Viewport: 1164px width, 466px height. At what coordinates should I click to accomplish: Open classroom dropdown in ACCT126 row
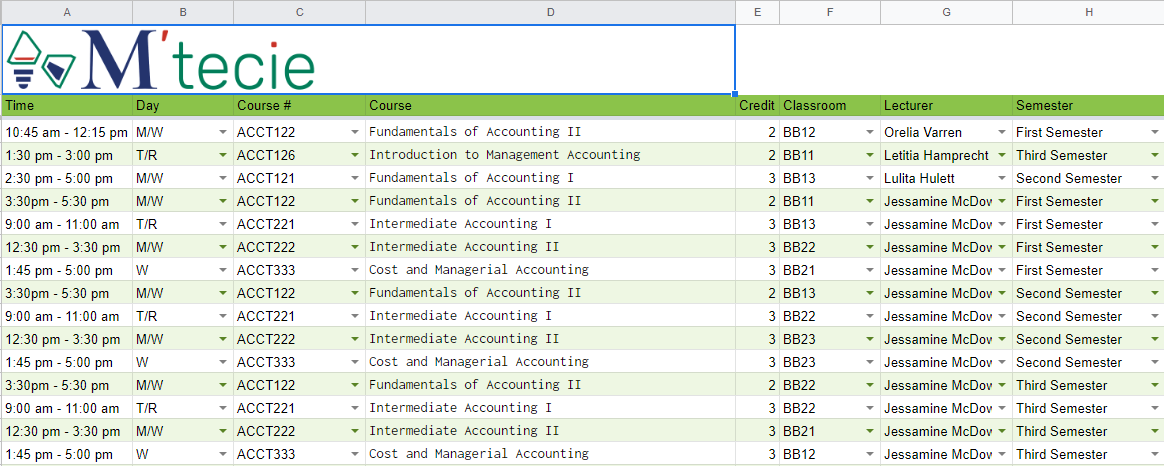point(870,156)
